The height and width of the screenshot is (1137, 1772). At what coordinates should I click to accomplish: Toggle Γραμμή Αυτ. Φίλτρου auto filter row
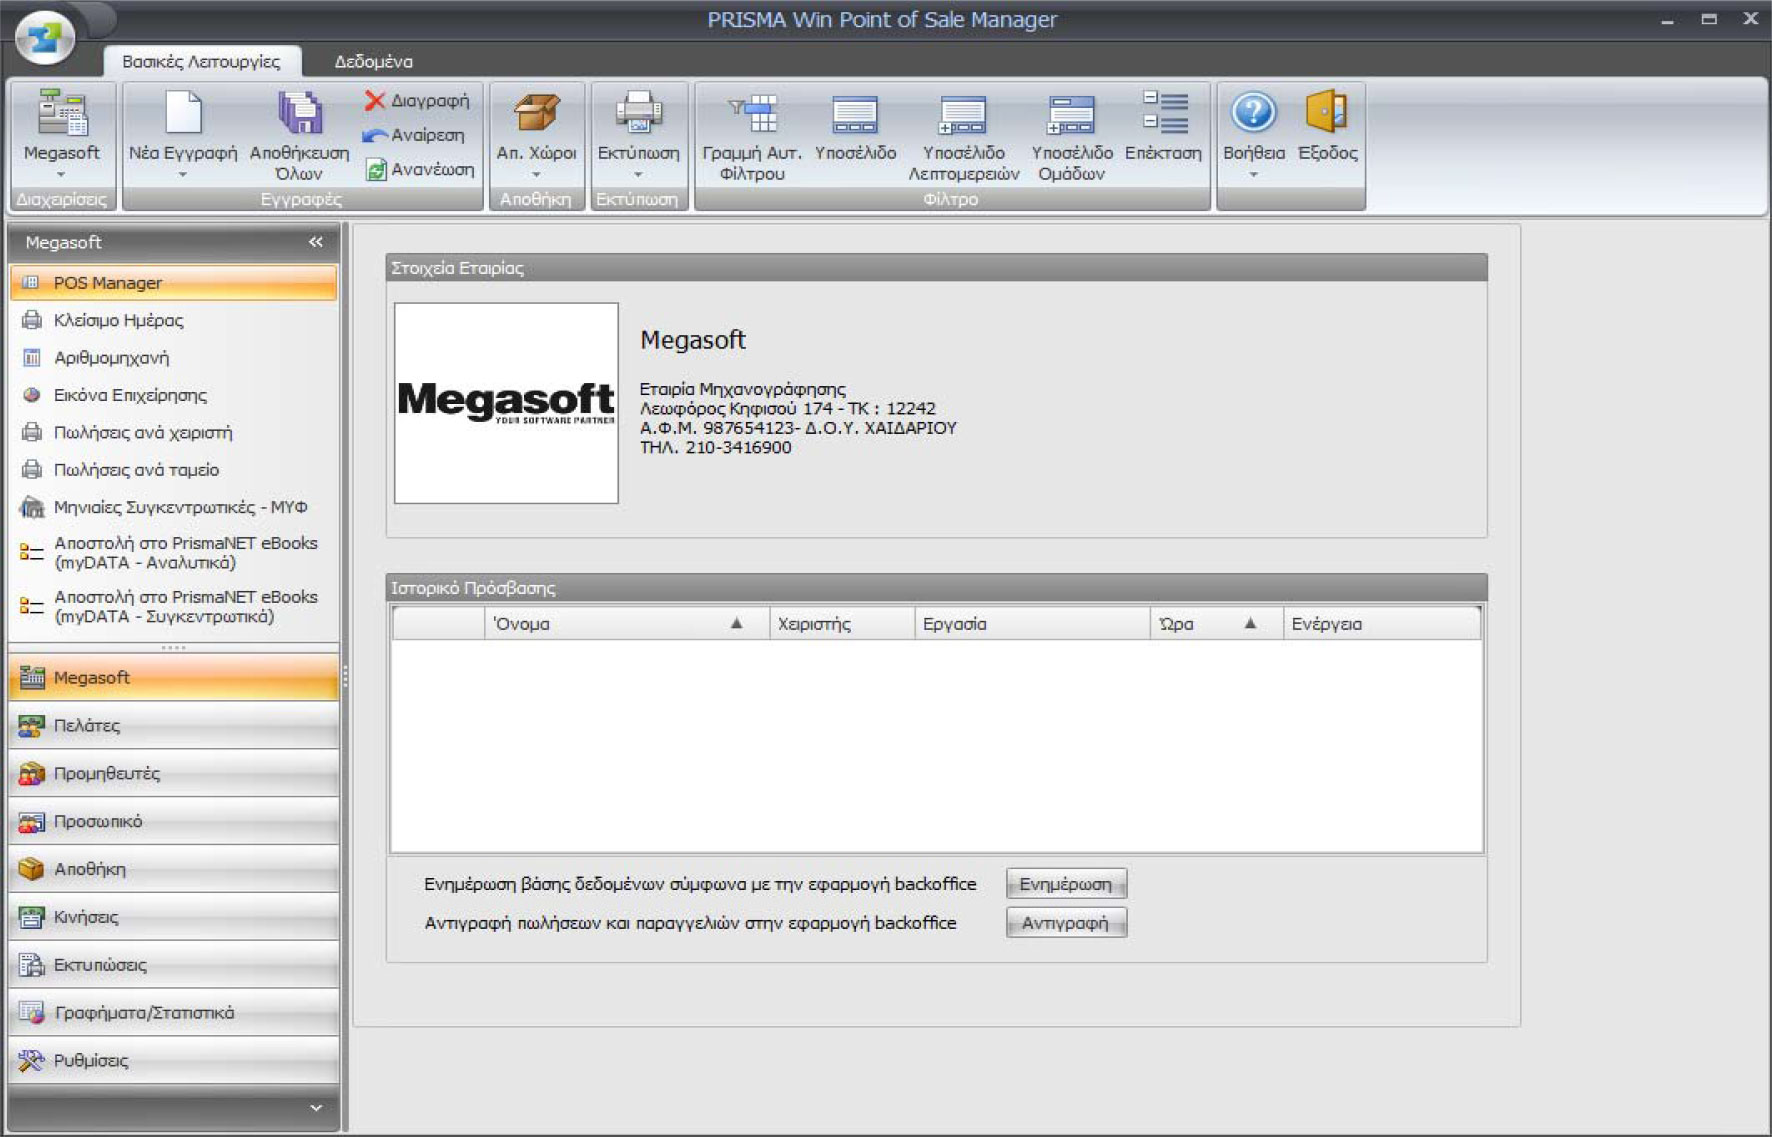pos(751,115)
